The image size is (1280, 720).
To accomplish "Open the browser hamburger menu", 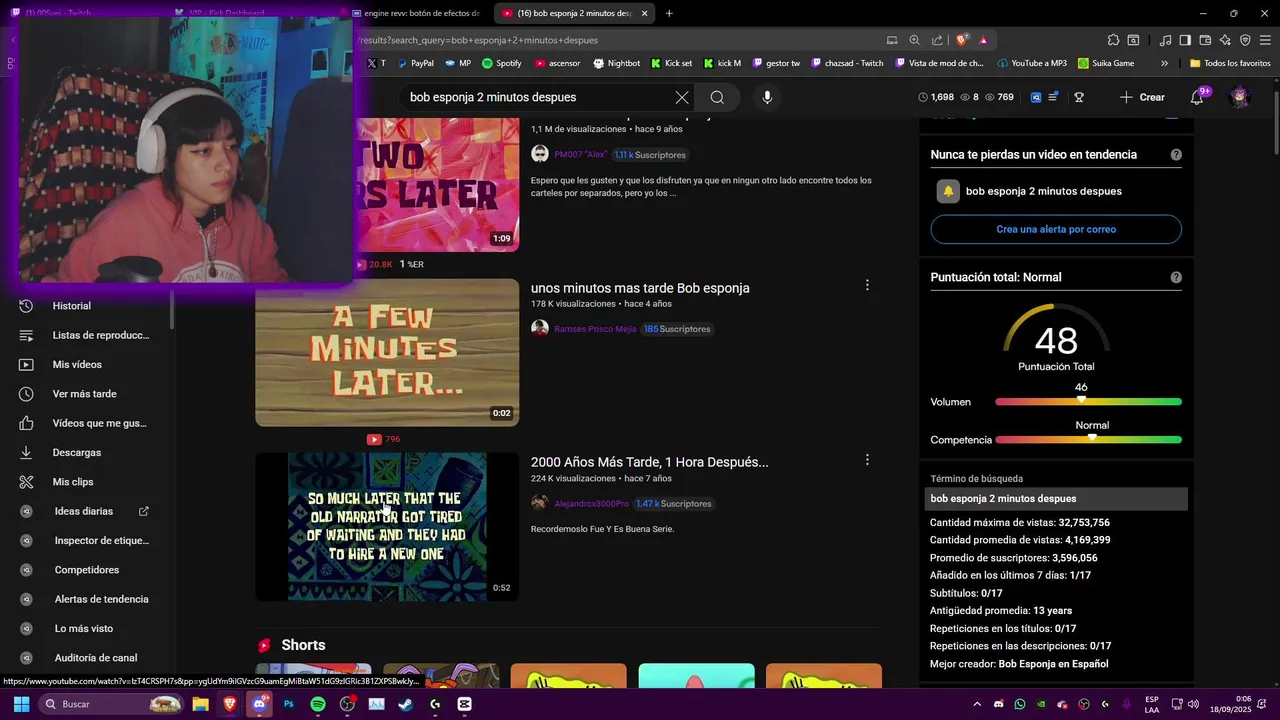I will point(1265,40).
